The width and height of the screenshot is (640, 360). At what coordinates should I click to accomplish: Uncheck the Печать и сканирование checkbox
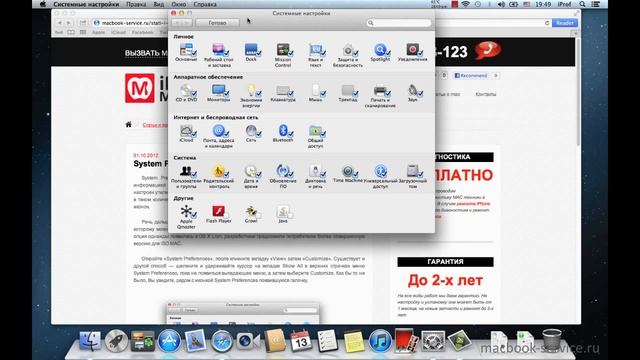pyautogui.click(x=388, y=93)
